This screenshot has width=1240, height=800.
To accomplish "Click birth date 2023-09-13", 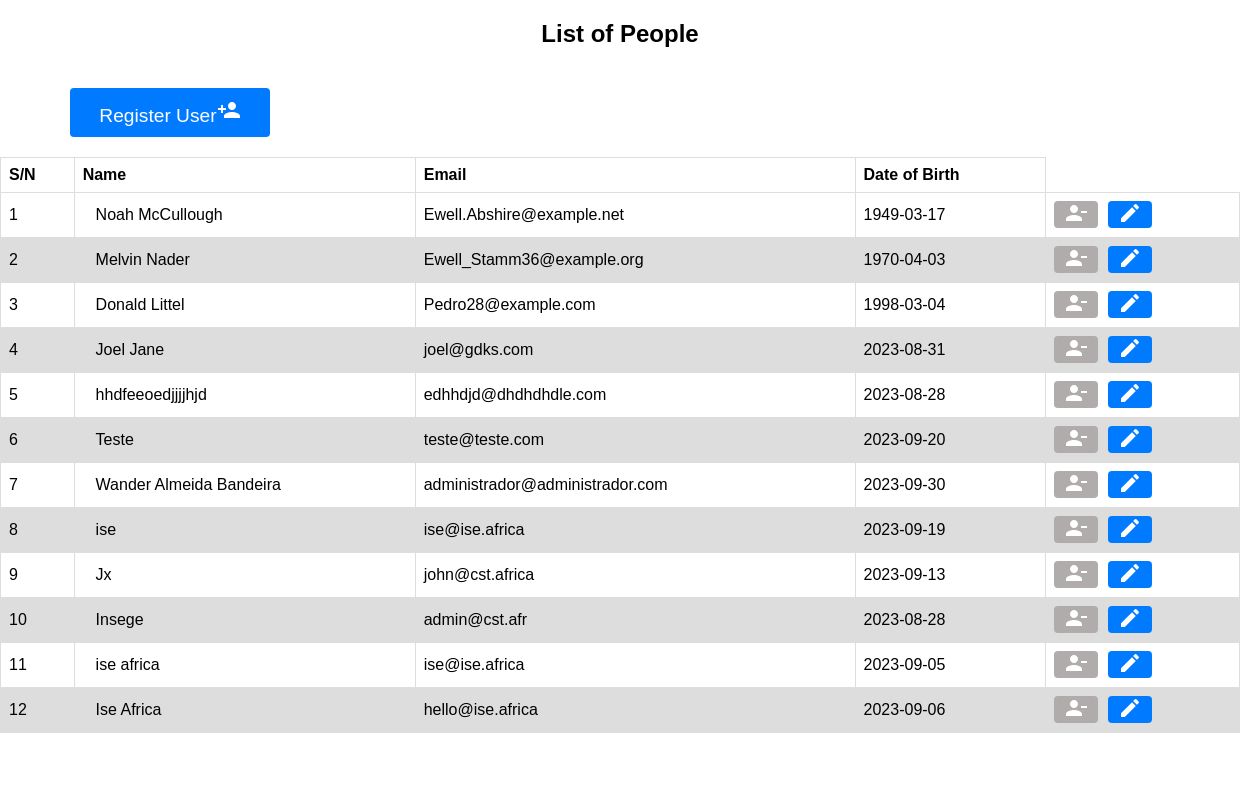I will coord(904,575).
